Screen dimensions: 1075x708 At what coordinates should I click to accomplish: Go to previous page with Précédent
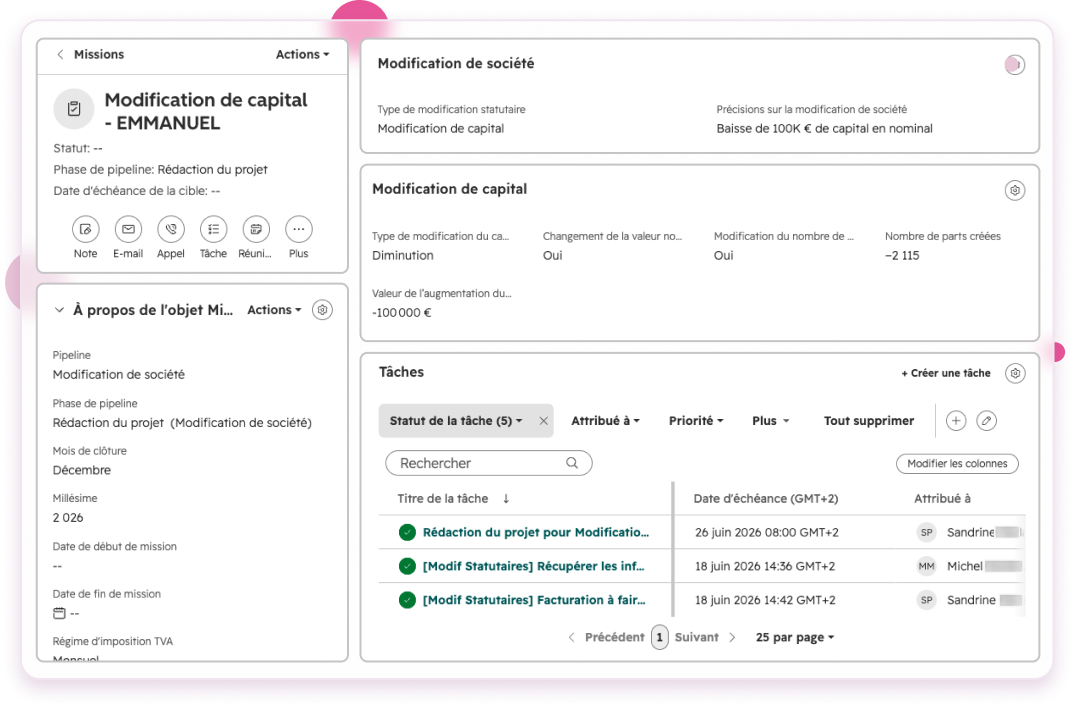[614, 637]
